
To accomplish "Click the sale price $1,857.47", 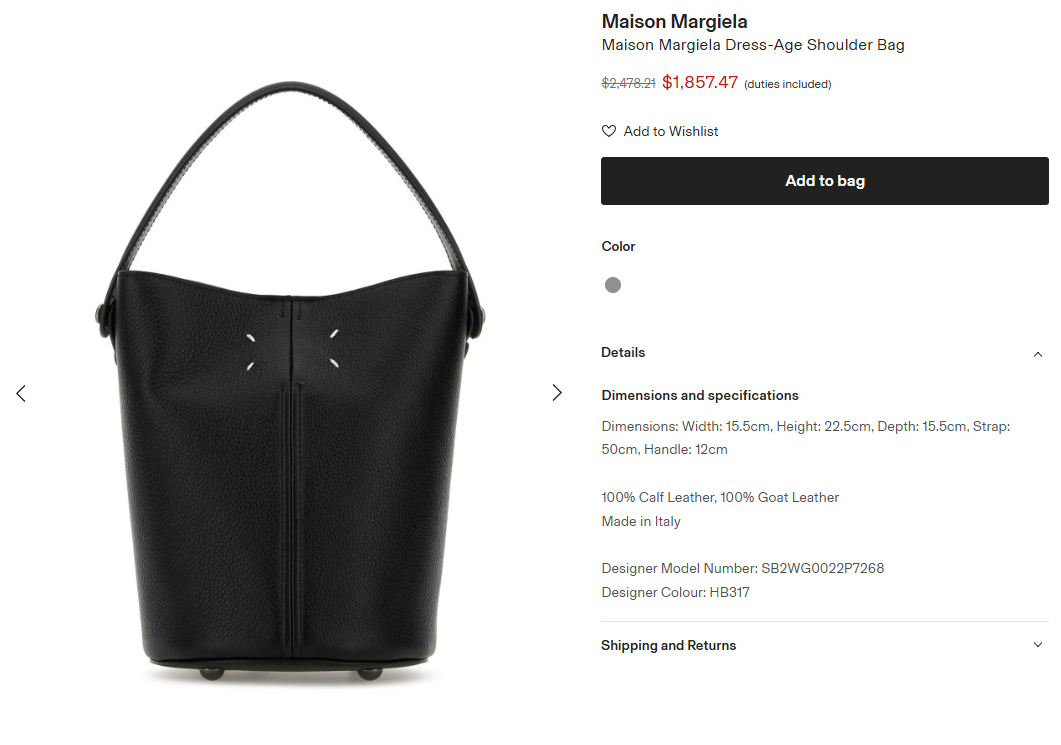I will tap(700, 83).
